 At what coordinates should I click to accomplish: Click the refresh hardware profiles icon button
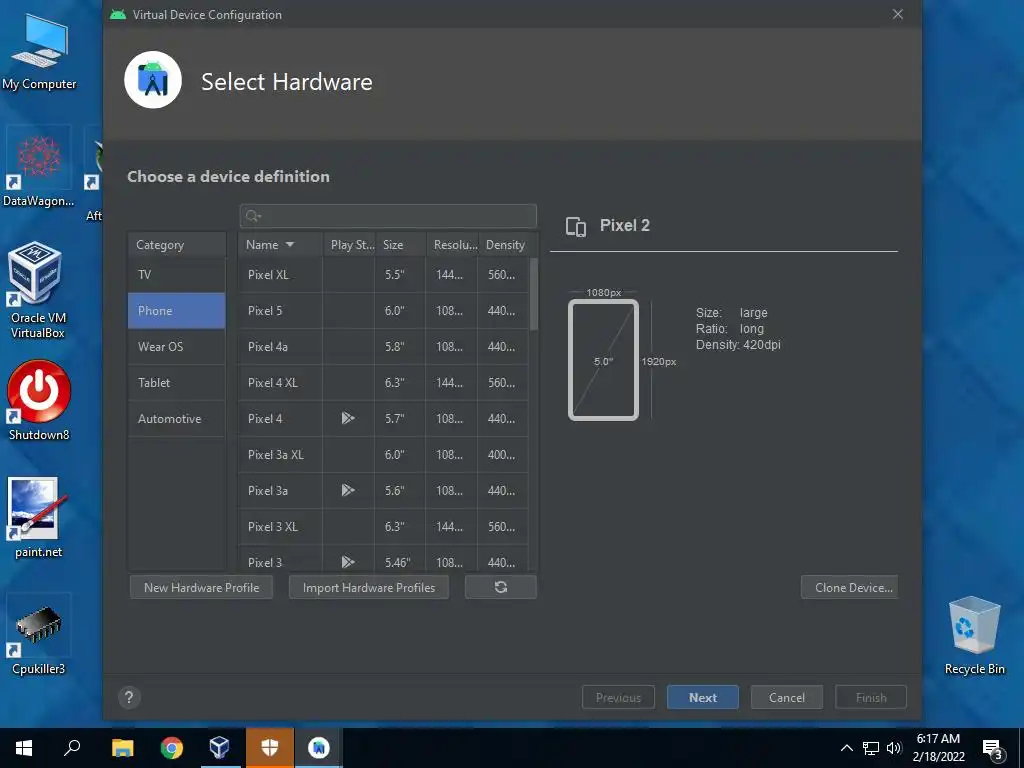click(x=501, y=587)
